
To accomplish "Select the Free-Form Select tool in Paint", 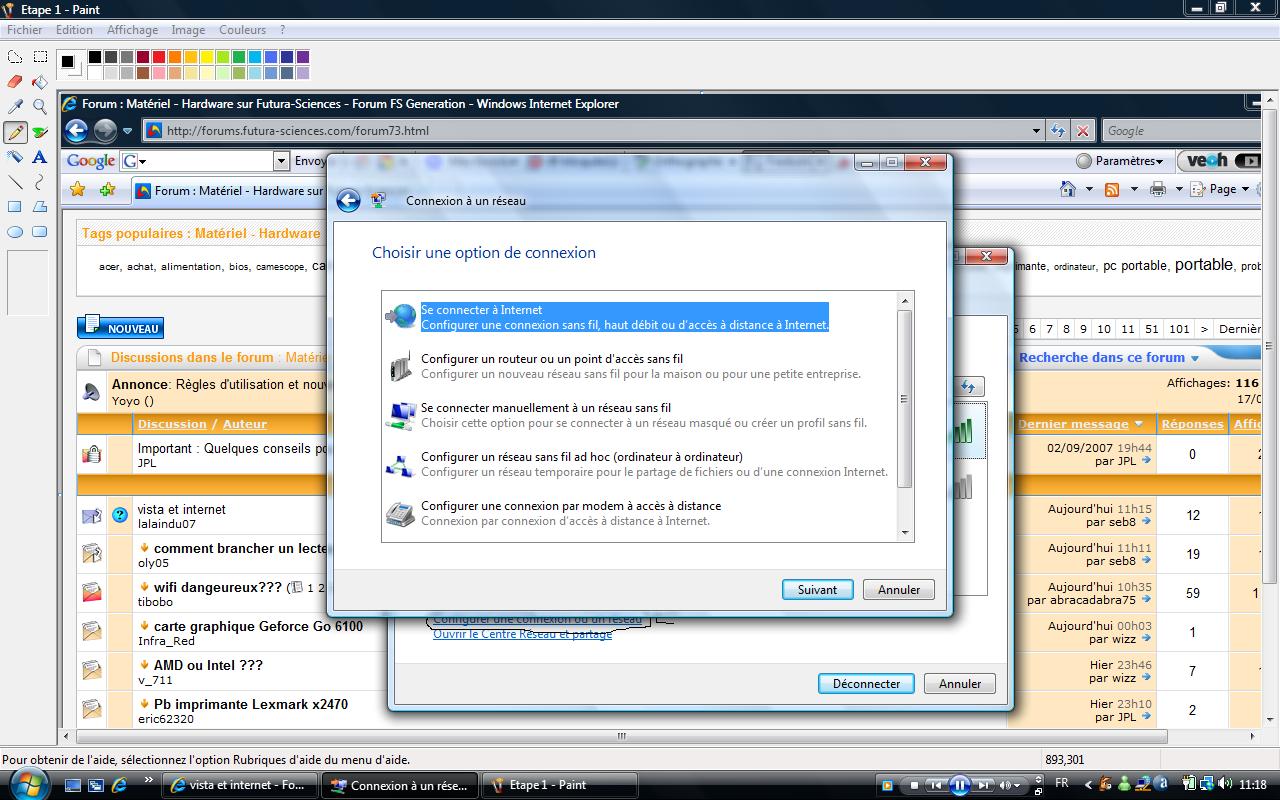I will click(x=15, y=57).
